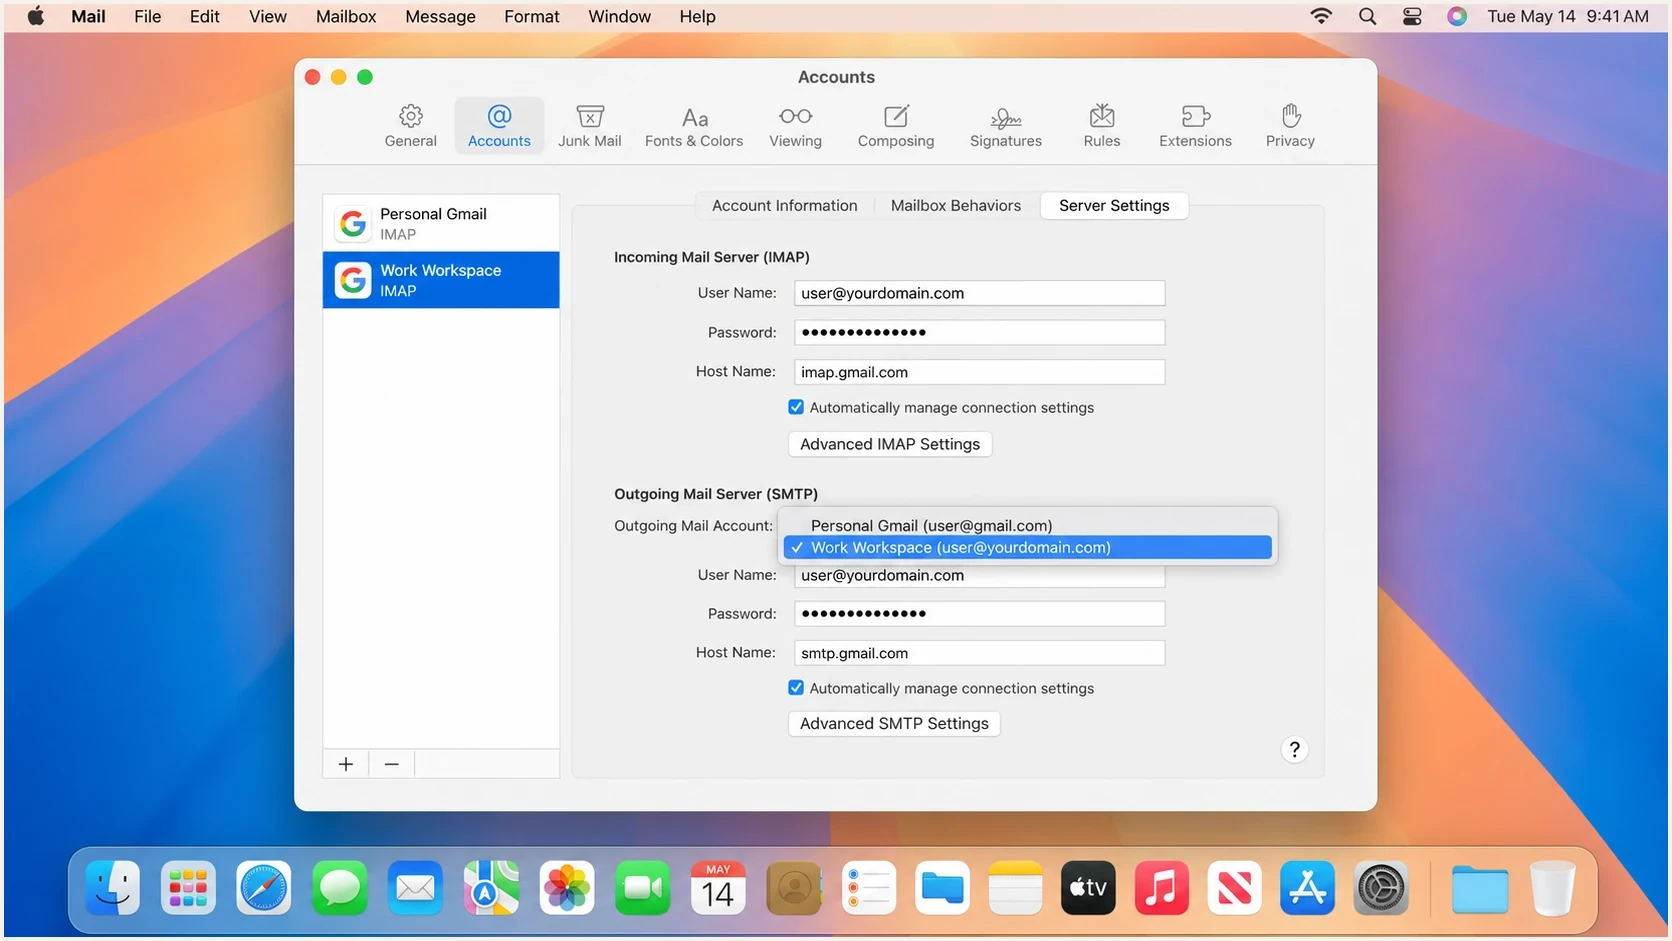Open Spotlight search in menu bar
This screenshot has height=941, width=1672.
[x=1367, y=16]
